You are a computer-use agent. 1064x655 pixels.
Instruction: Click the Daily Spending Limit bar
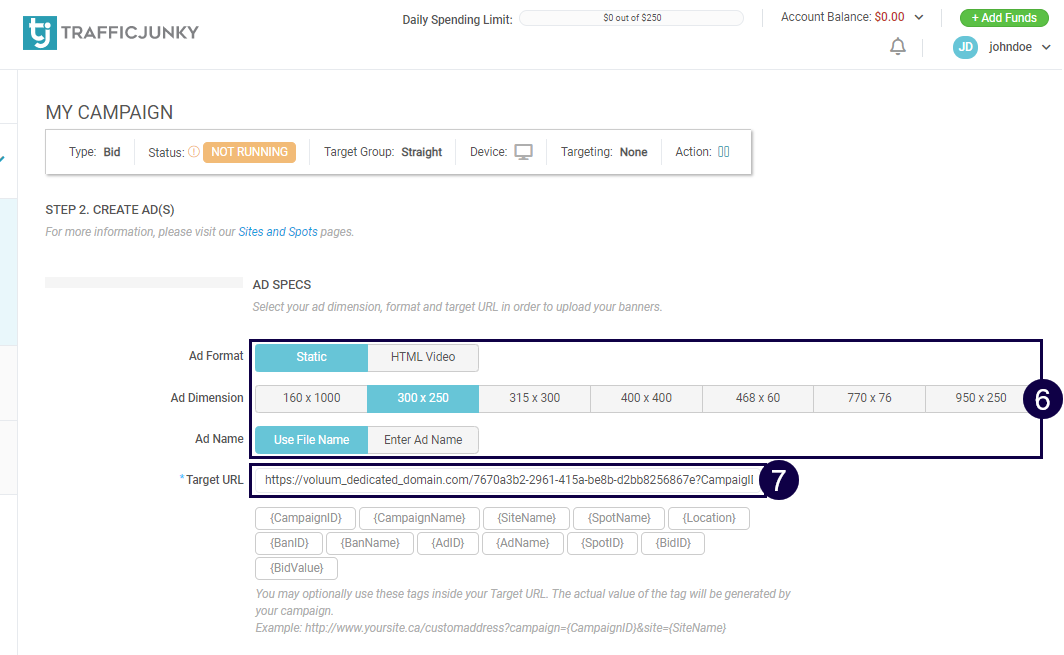click(x=631, y=18)
